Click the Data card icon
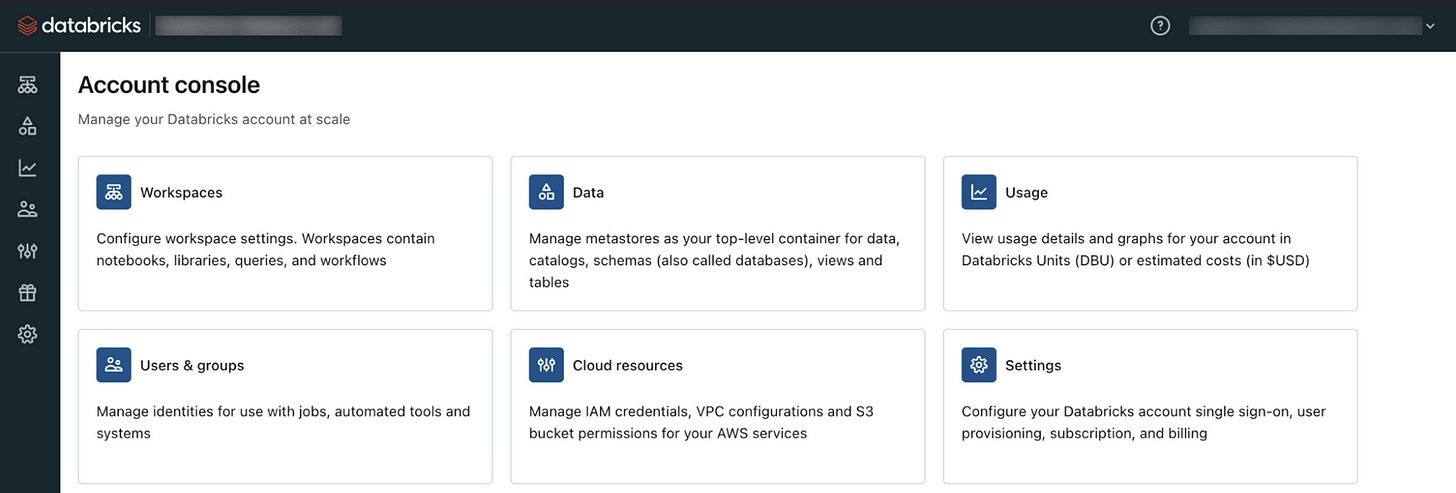 (x=546, y=192)
